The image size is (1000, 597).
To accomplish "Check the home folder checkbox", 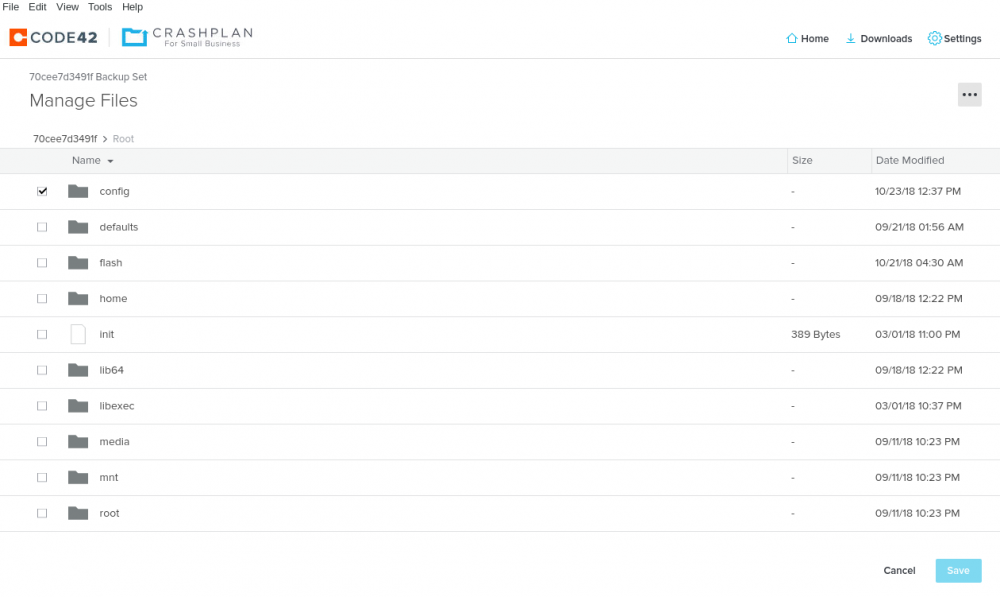I will point(42,298).
